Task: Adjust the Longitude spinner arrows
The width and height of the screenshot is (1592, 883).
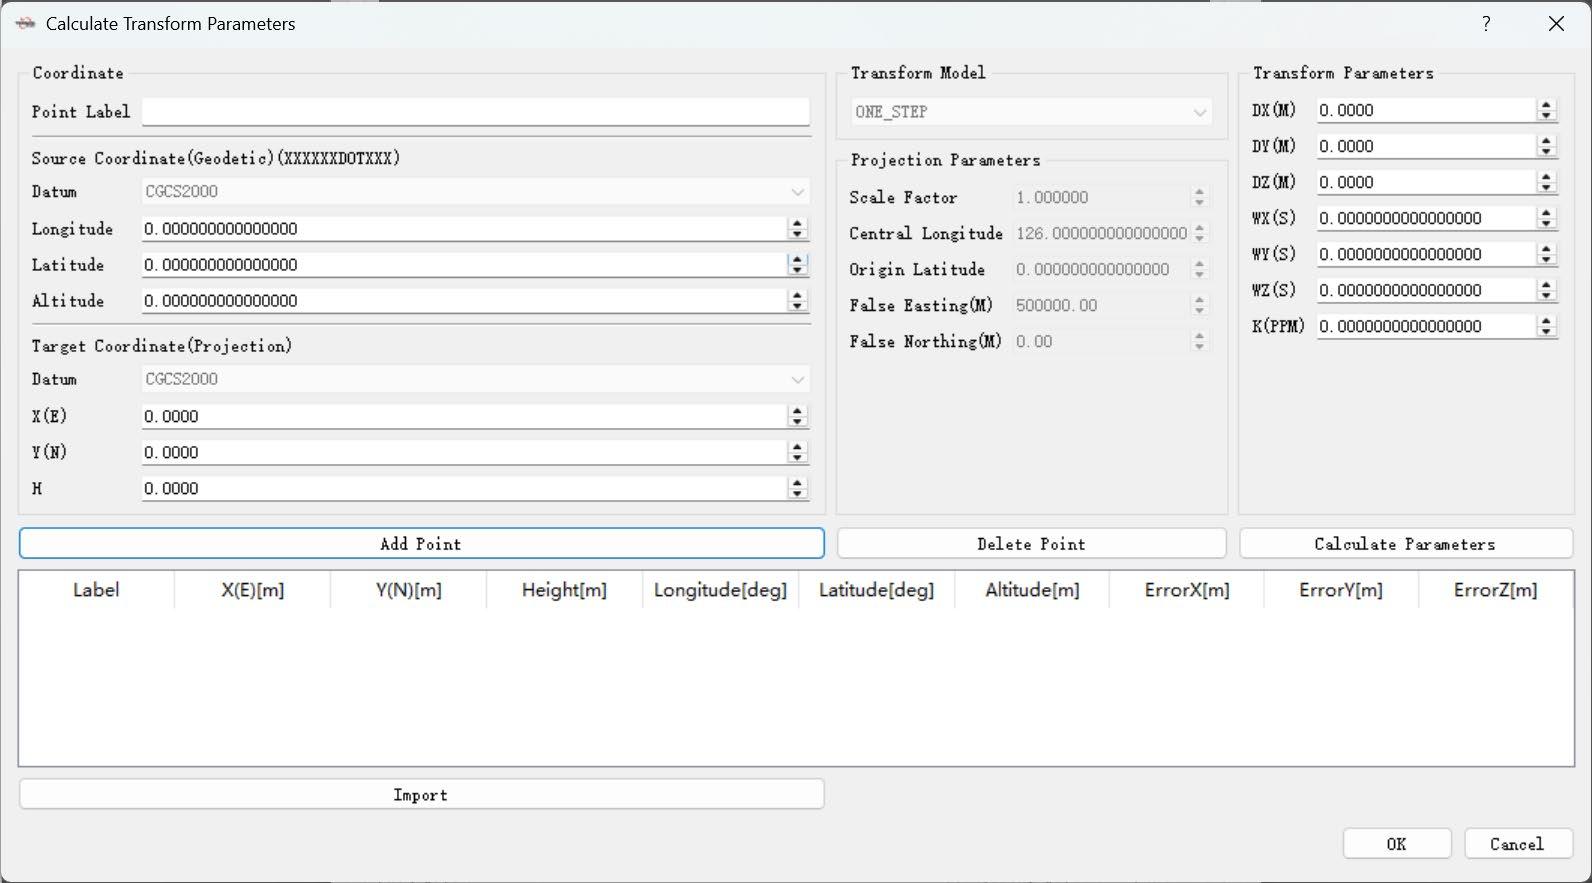Action: pos(797,229)
